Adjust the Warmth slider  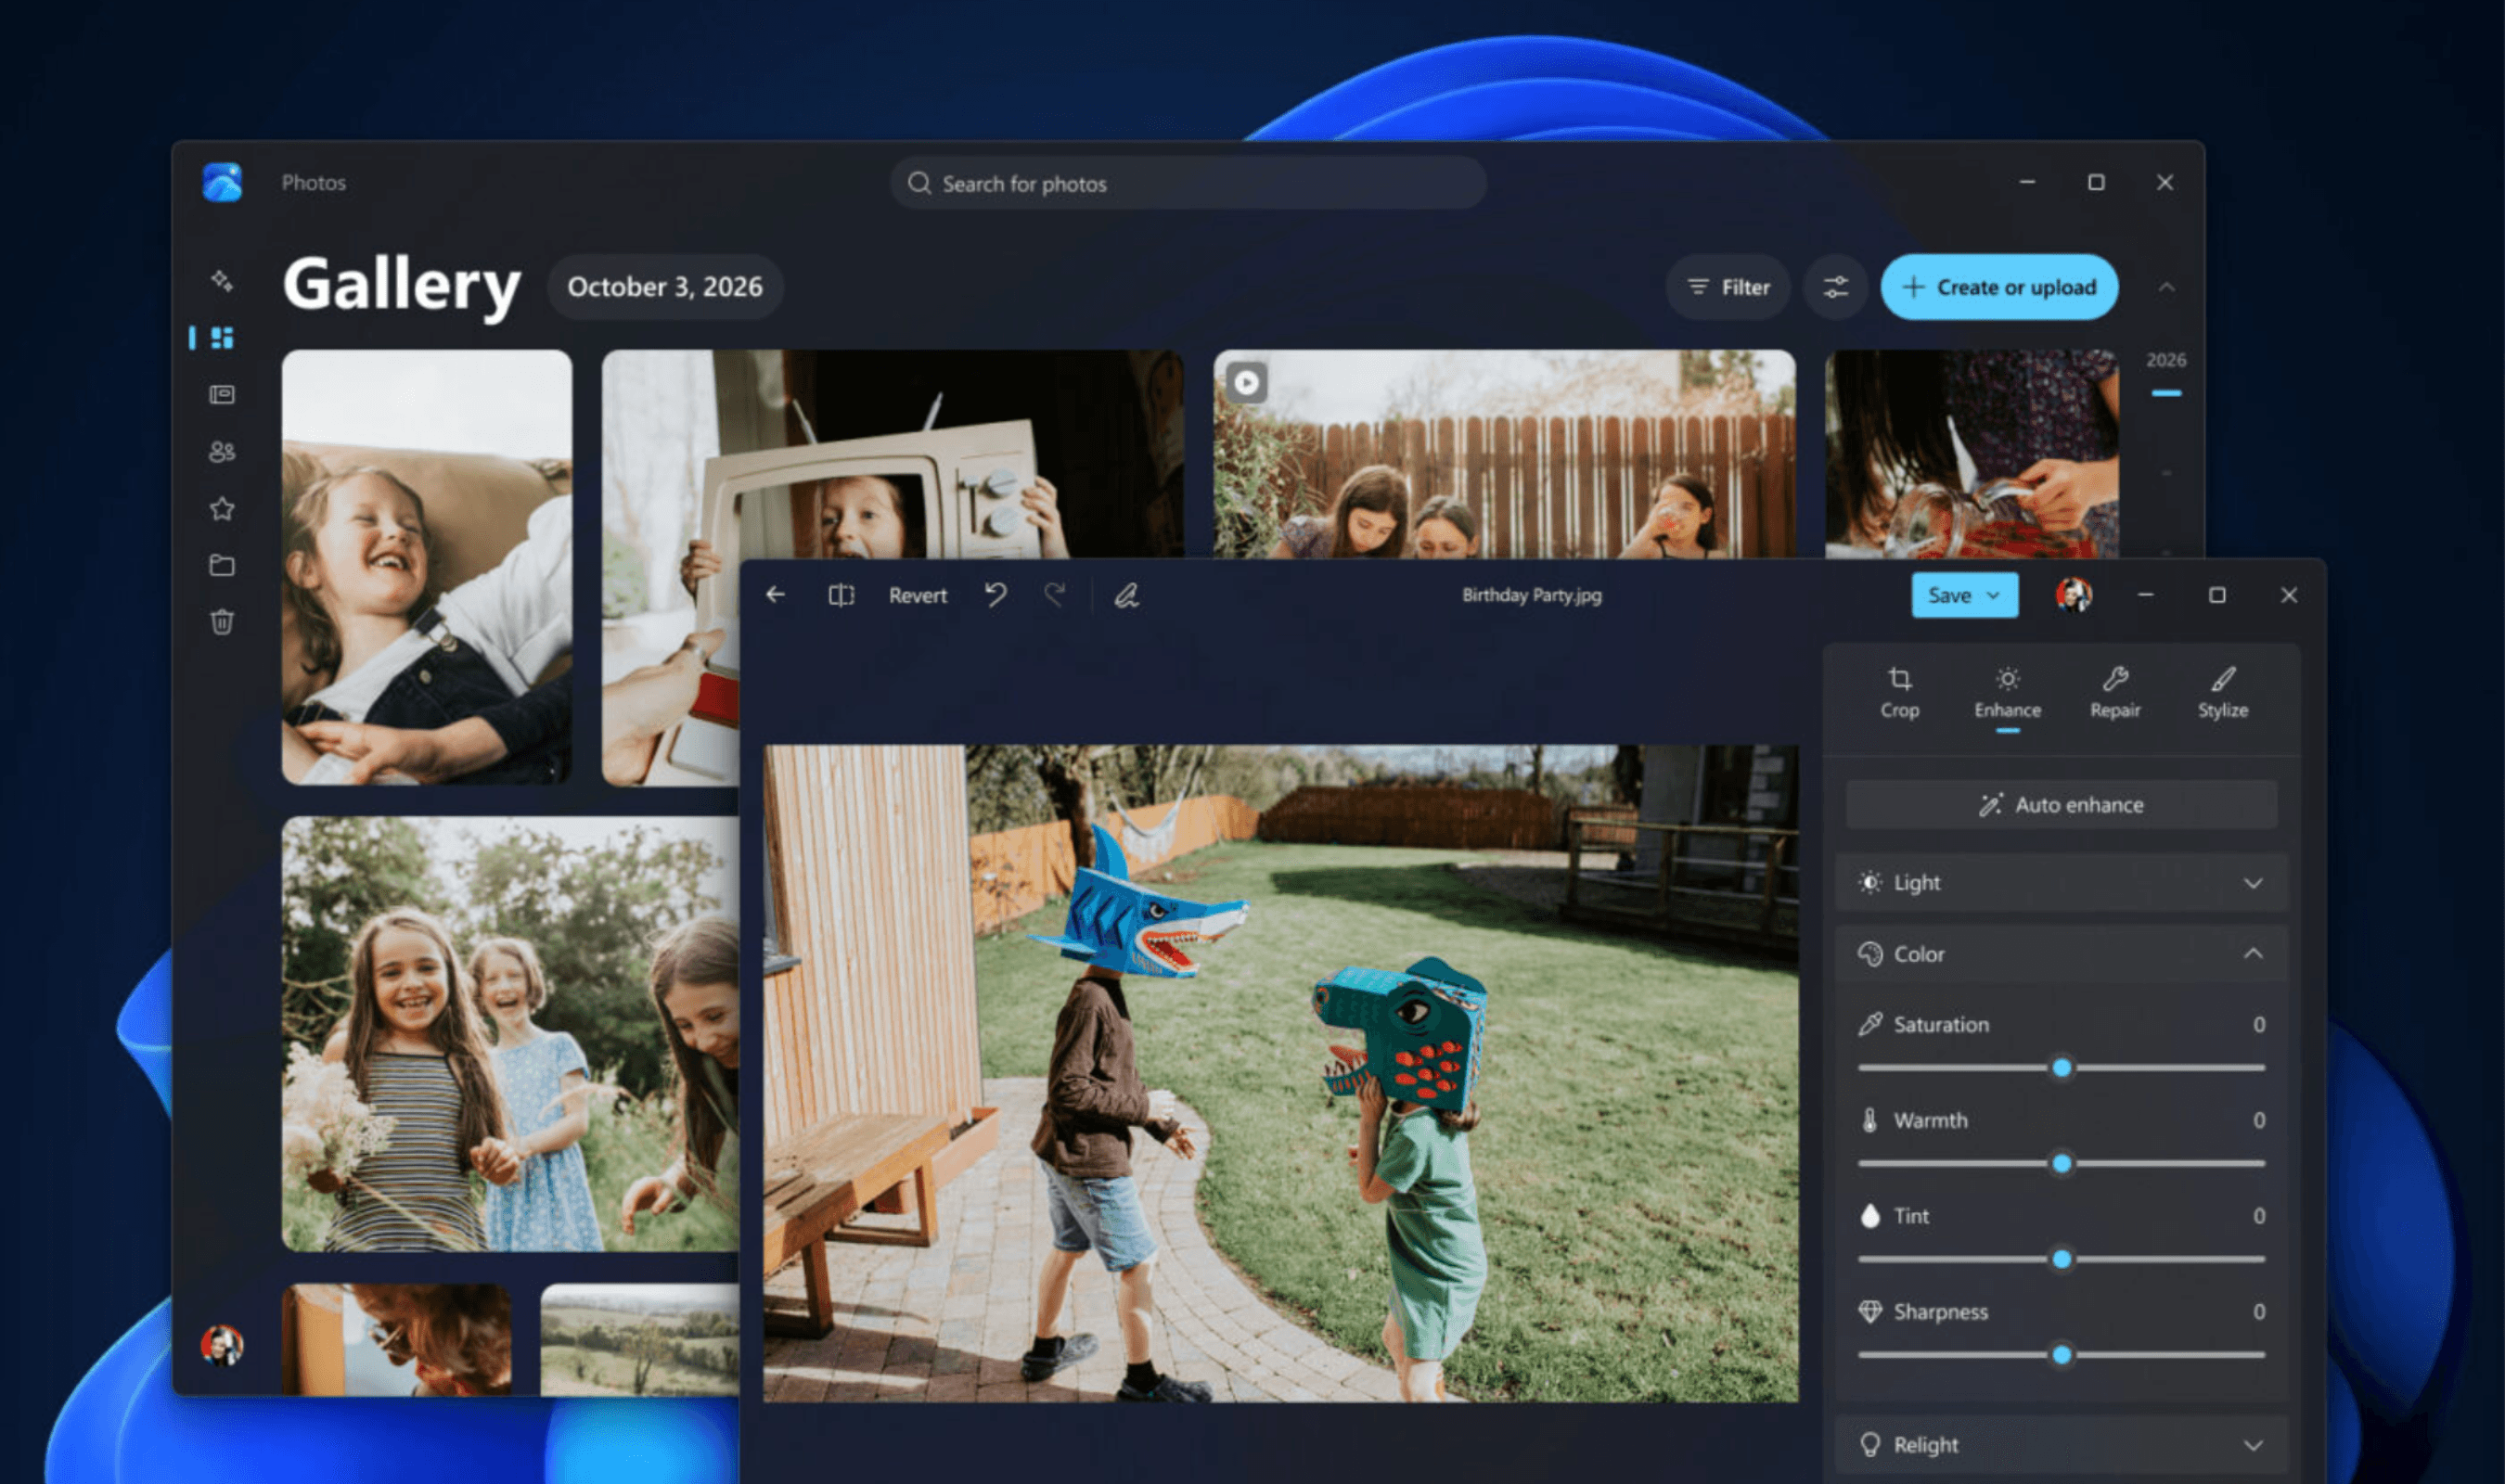(x=2061, y=1164)
